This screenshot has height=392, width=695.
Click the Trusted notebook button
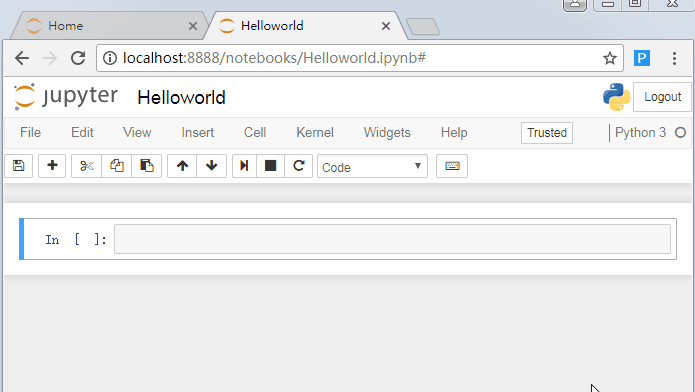click(x=547, y=133)
